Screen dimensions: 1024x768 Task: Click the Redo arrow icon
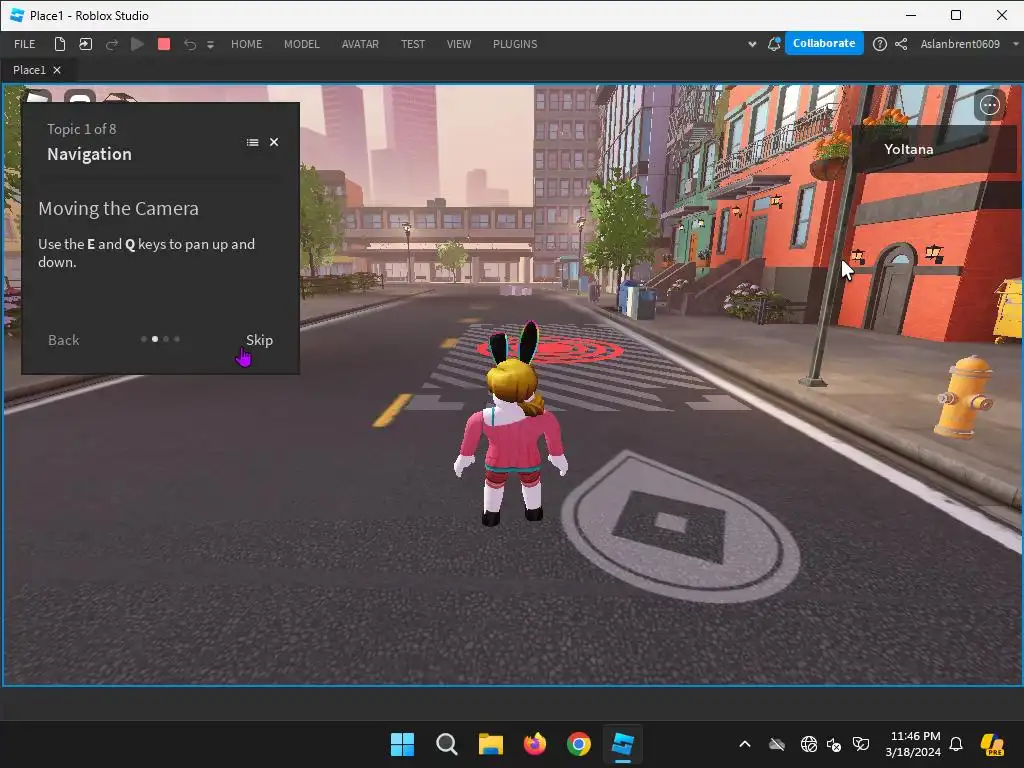(112, 44)
